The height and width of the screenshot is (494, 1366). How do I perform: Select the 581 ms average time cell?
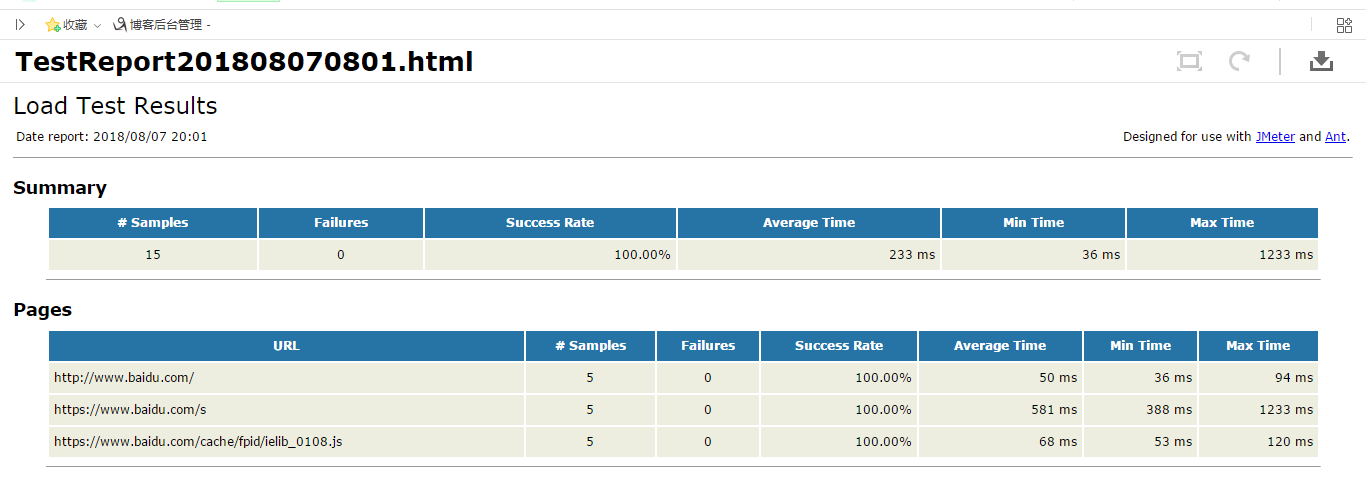pyautogui.click(x=1000, y=410)
